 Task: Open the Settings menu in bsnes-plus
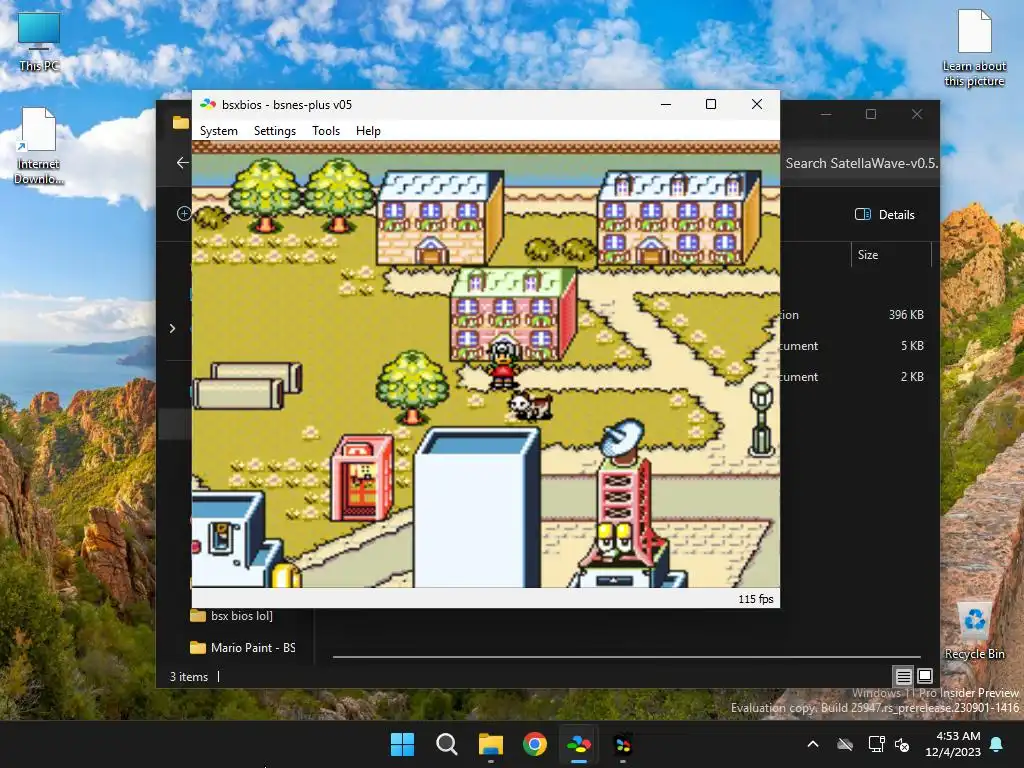(x=274, y=131)
